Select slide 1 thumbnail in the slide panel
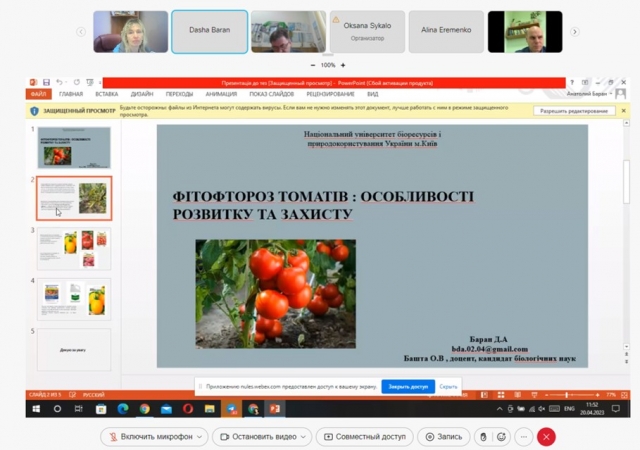 74,147
